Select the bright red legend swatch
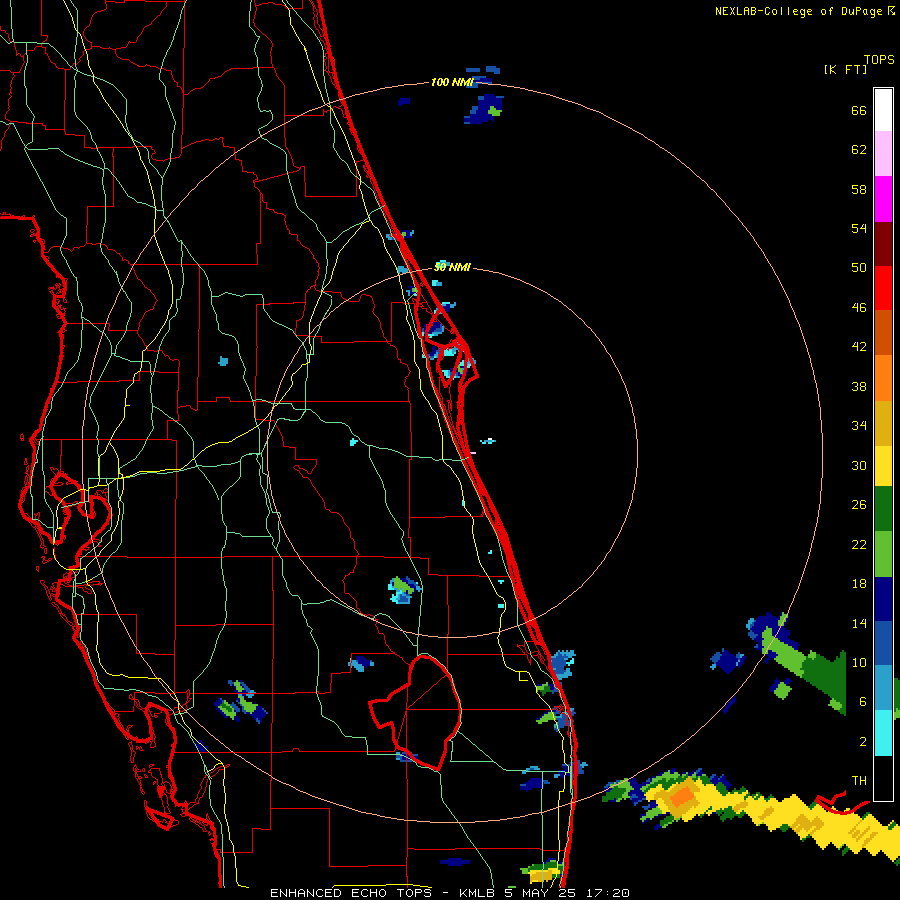Image resolution: width=900 pixels, height=900 pixels. point(883,288)
